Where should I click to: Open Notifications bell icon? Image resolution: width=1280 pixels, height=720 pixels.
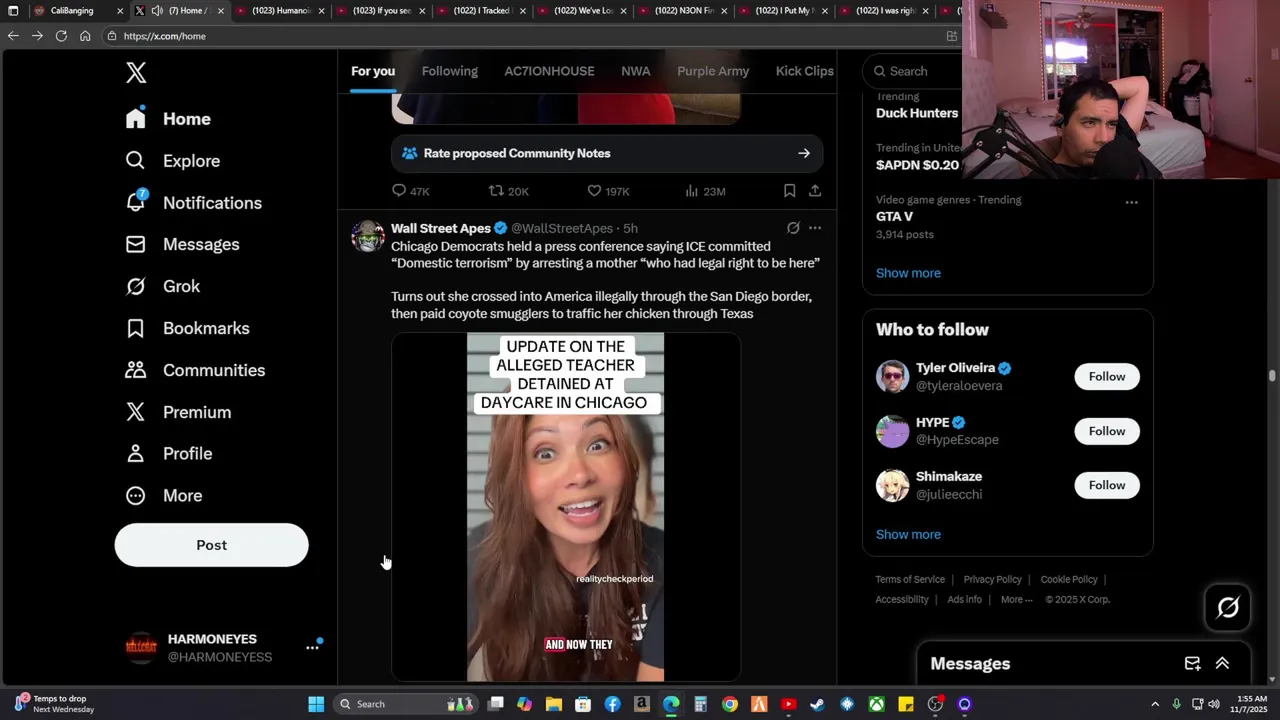tap(135, 202)
